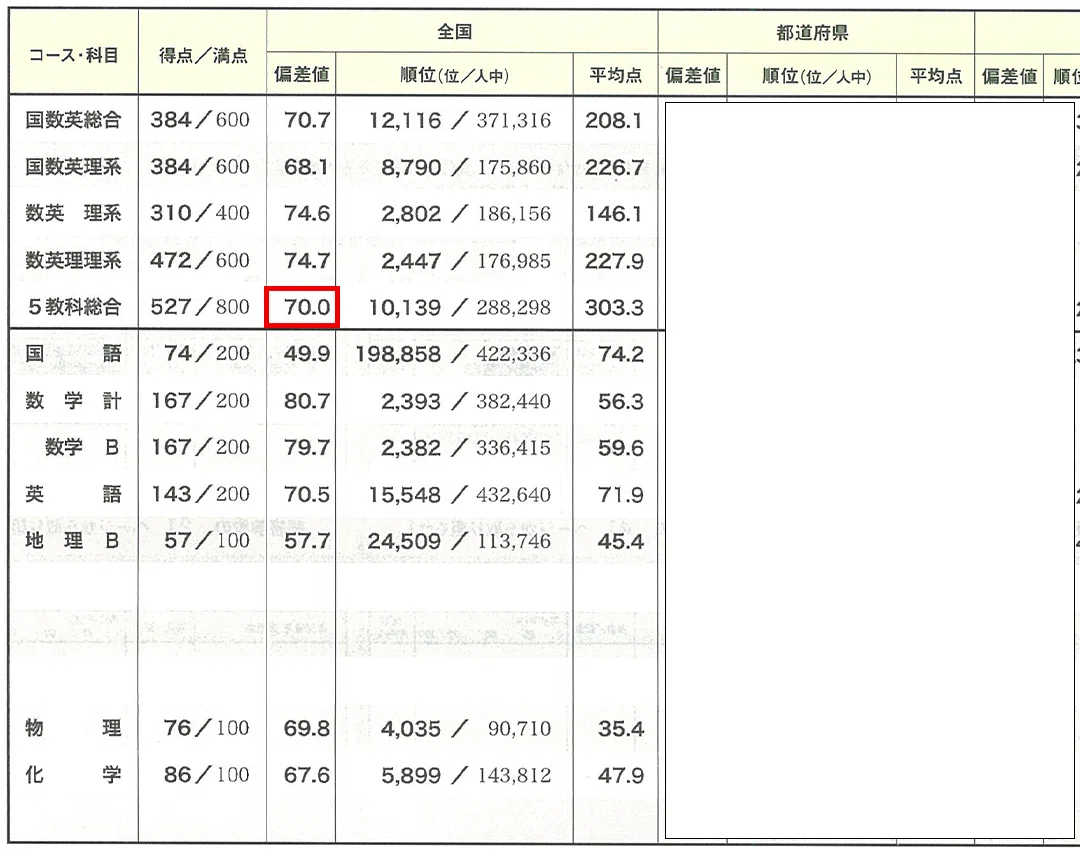This screenshot has width=1080, height=850.
Task: Click 偏差値 header under 全国
Action: [302, 74]
